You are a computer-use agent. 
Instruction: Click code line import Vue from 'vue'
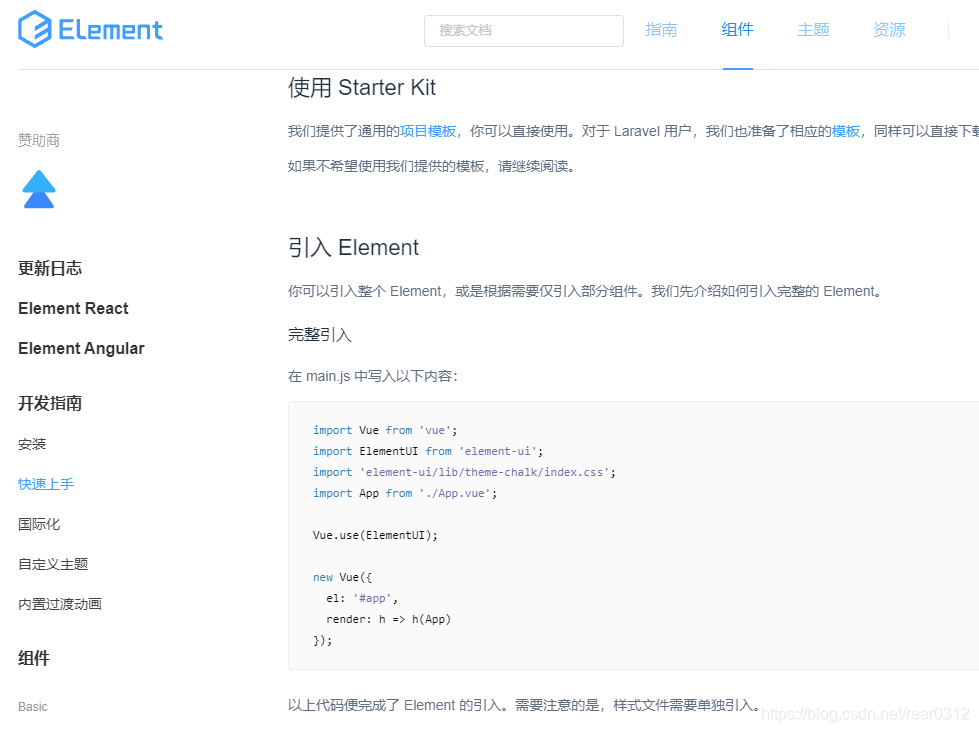385,430
